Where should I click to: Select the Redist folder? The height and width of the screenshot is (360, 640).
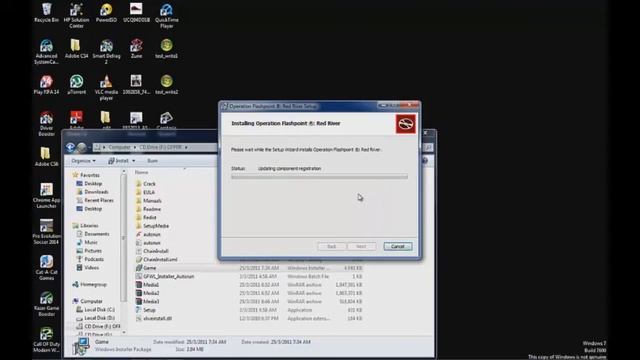(146, 217)
